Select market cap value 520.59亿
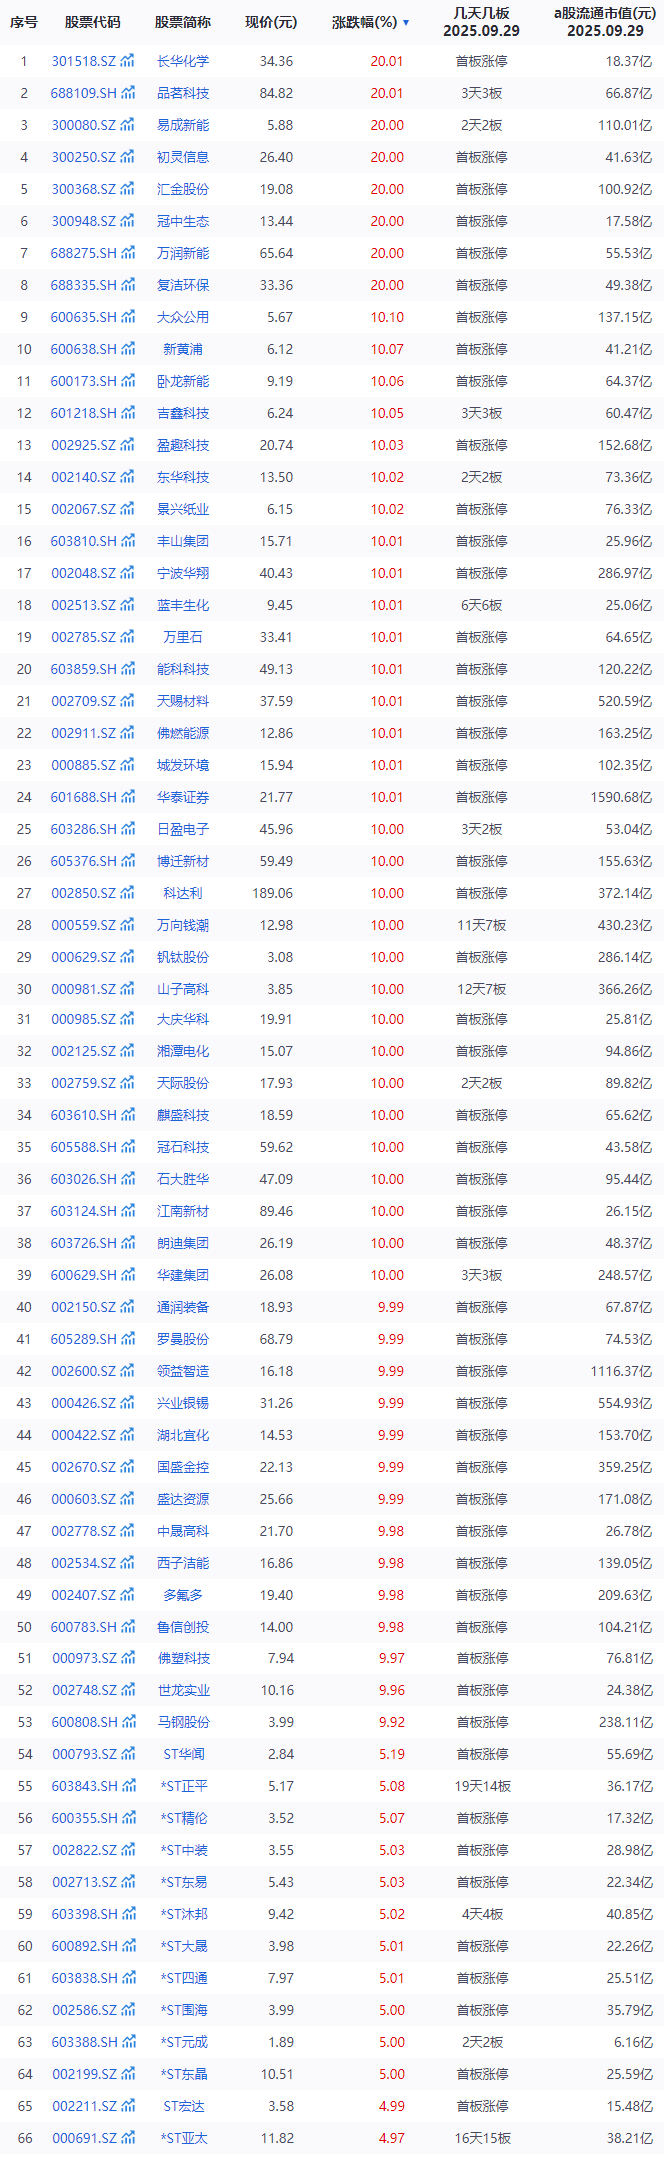Viewport: 664px width, 2157px height. (625, 701)
